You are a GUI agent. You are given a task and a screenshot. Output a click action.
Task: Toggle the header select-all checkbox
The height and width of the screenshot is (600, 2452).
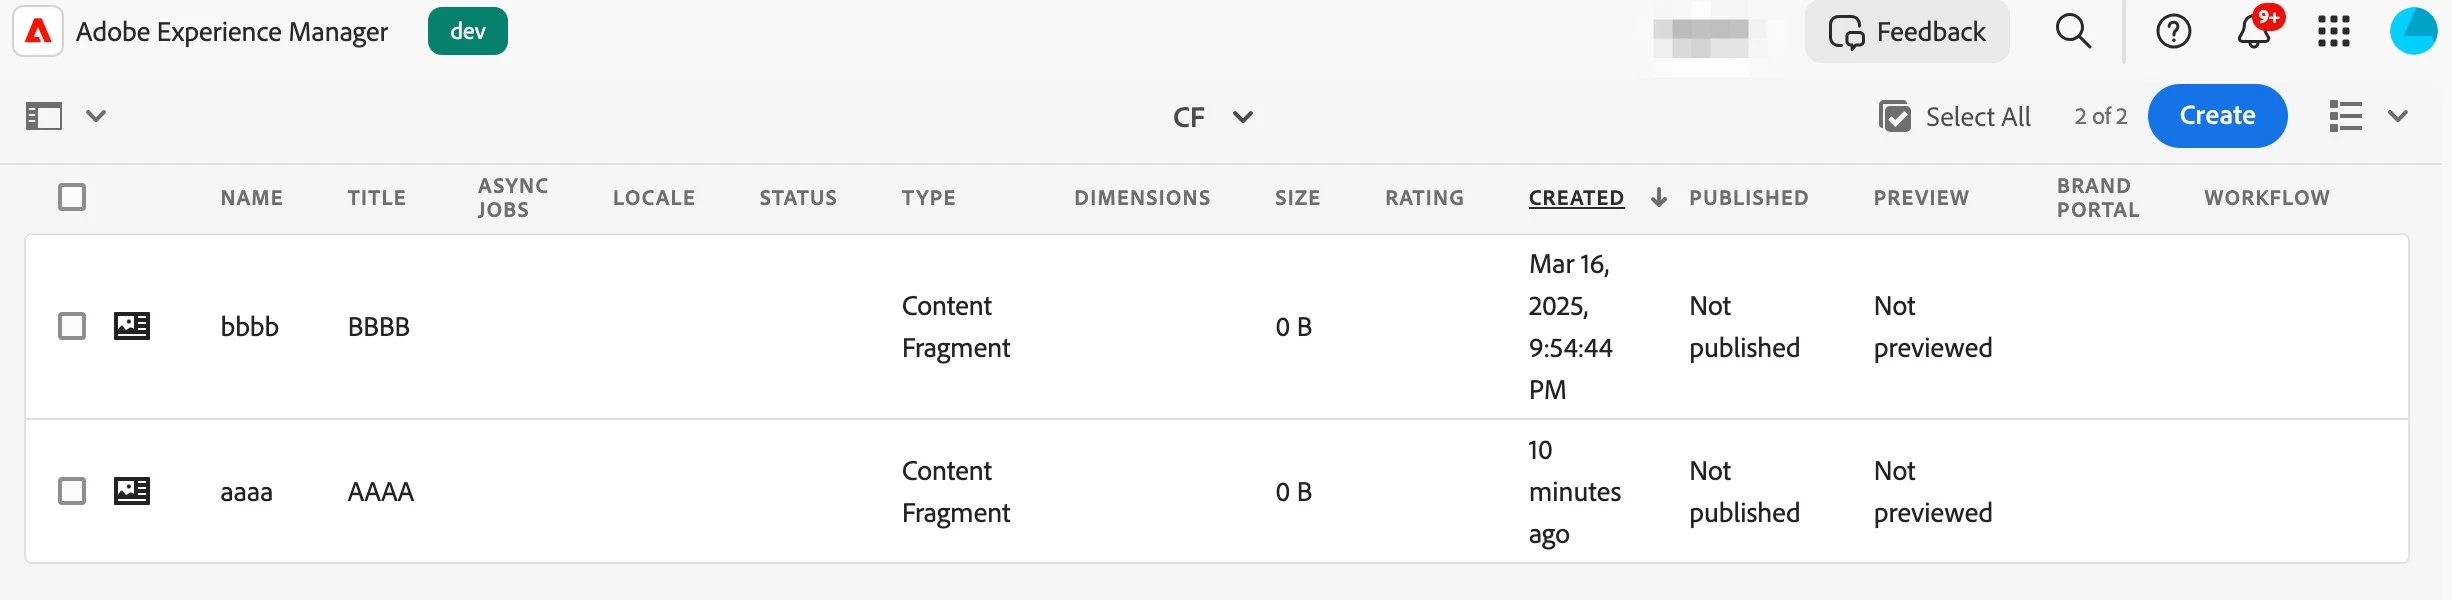click(x=72, y=197)
